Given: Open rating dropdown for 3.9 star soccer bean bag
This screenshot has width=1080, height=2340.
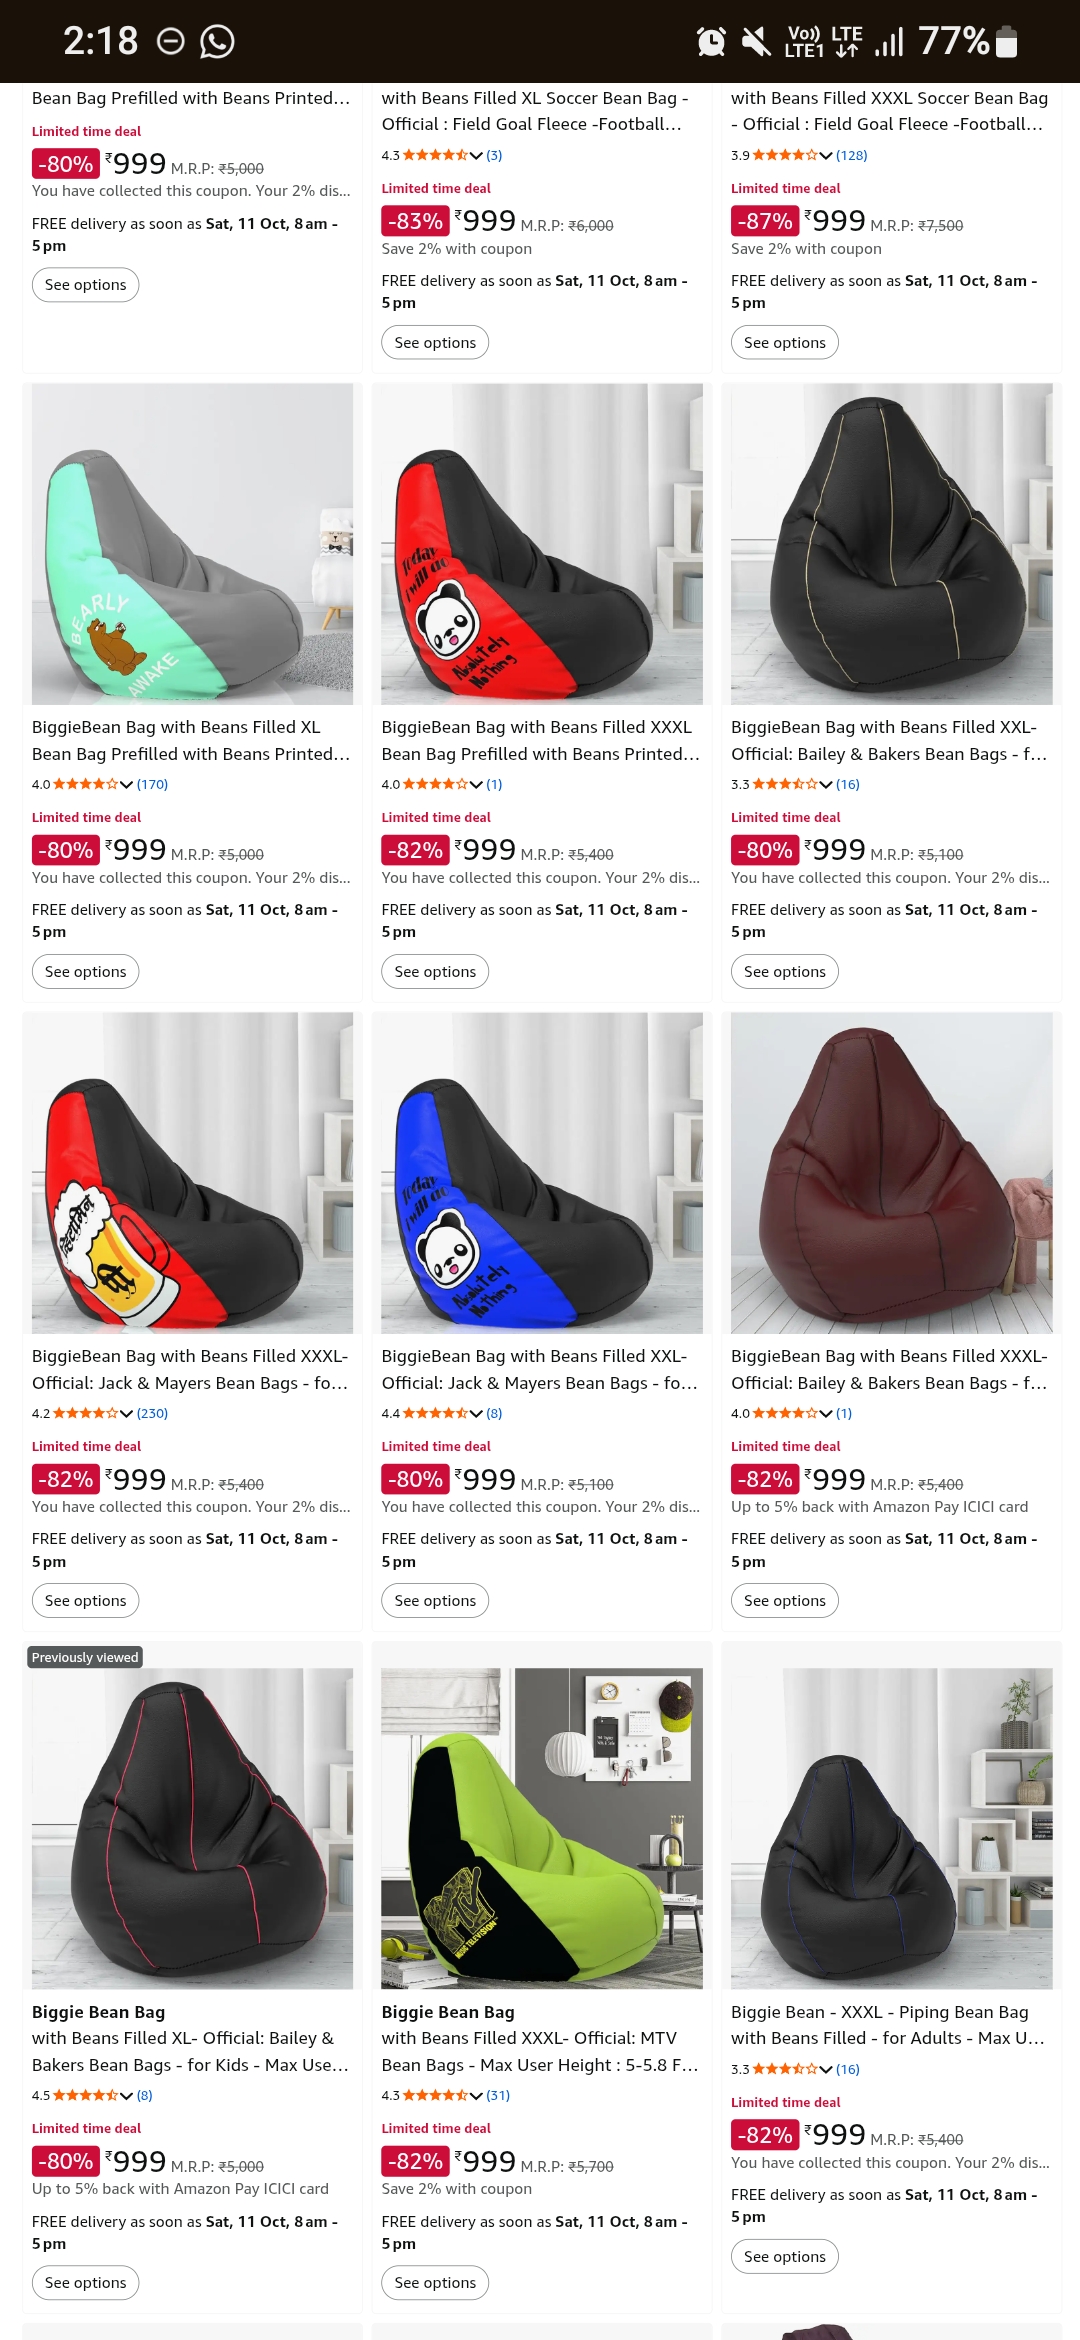Looking at the screenshot, I should [825, 156].
